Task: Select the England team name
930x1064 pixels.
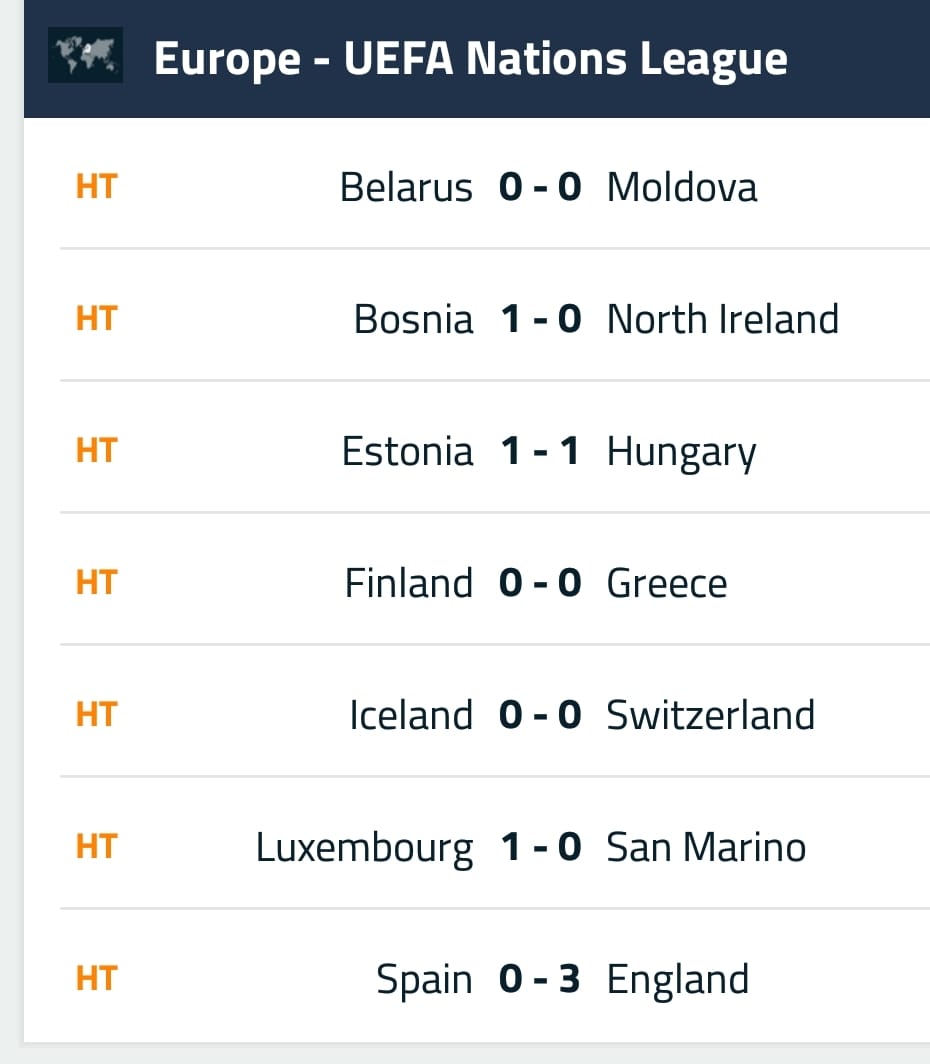Action: point(678,981)
